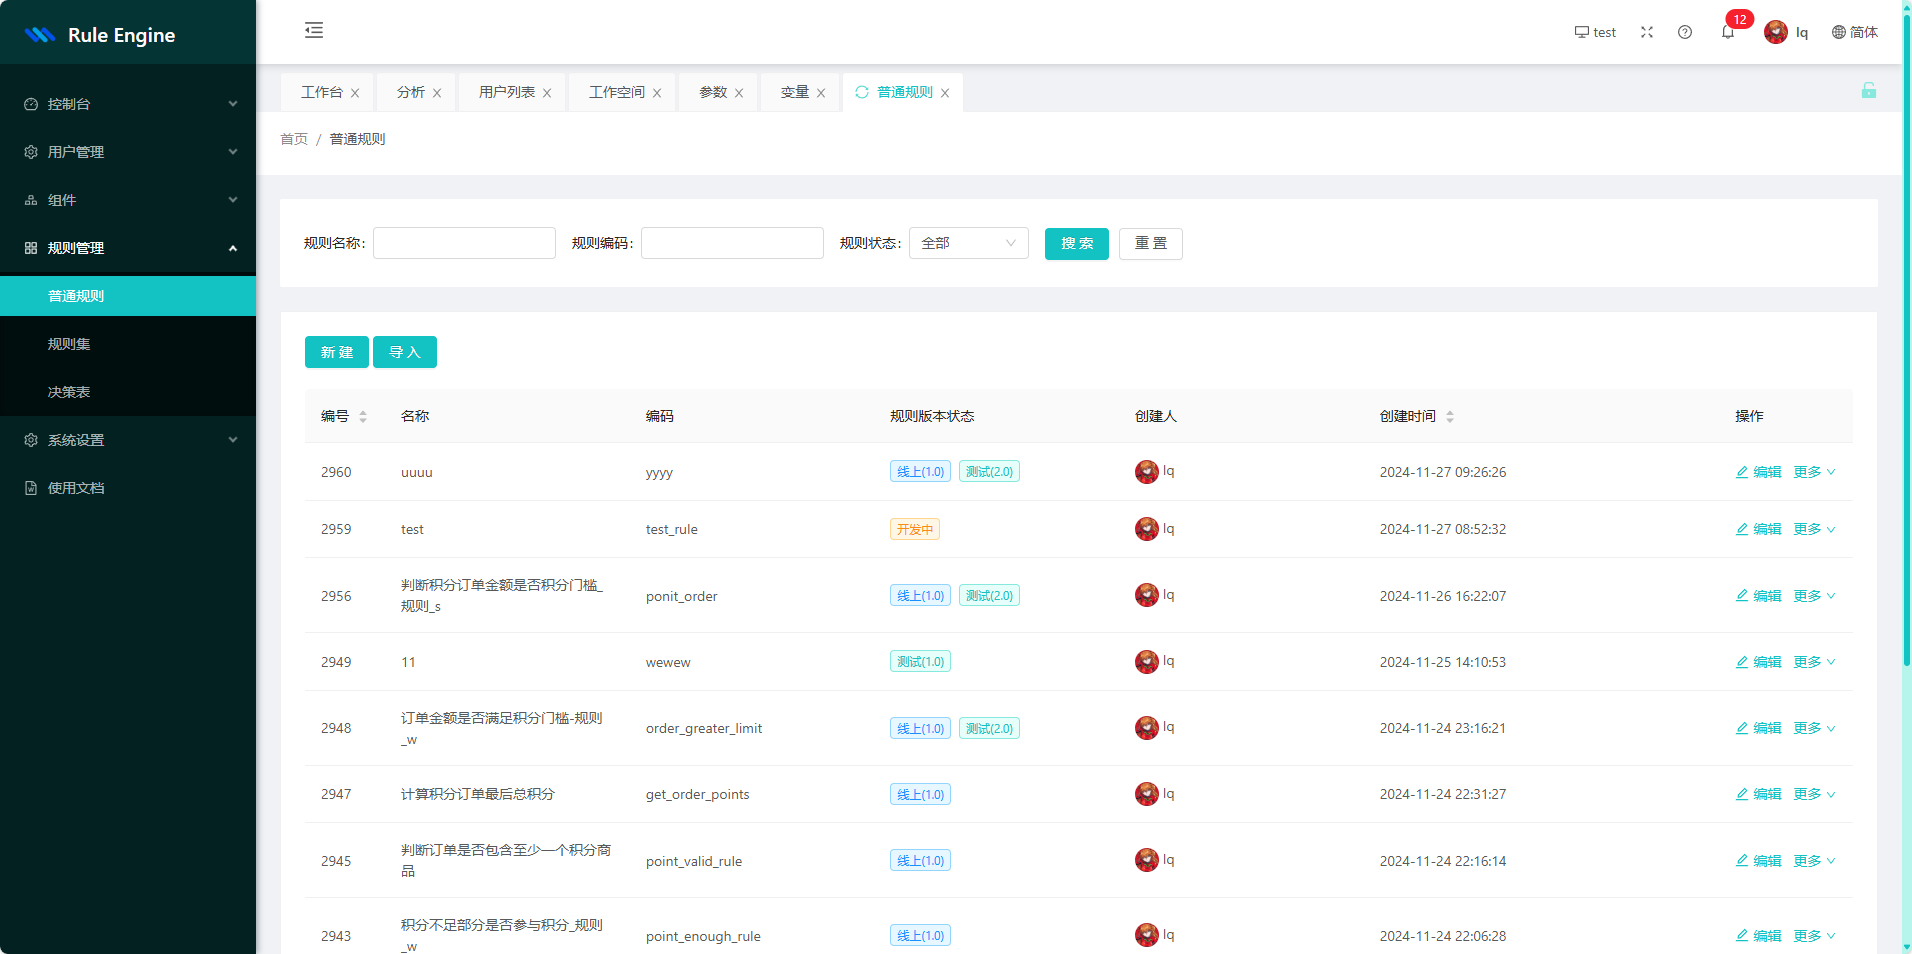This screenshot has height=954, width=1912.
Task: Click the Rule Engine logo
Action: pyautogui.click(x=100, y=35)
